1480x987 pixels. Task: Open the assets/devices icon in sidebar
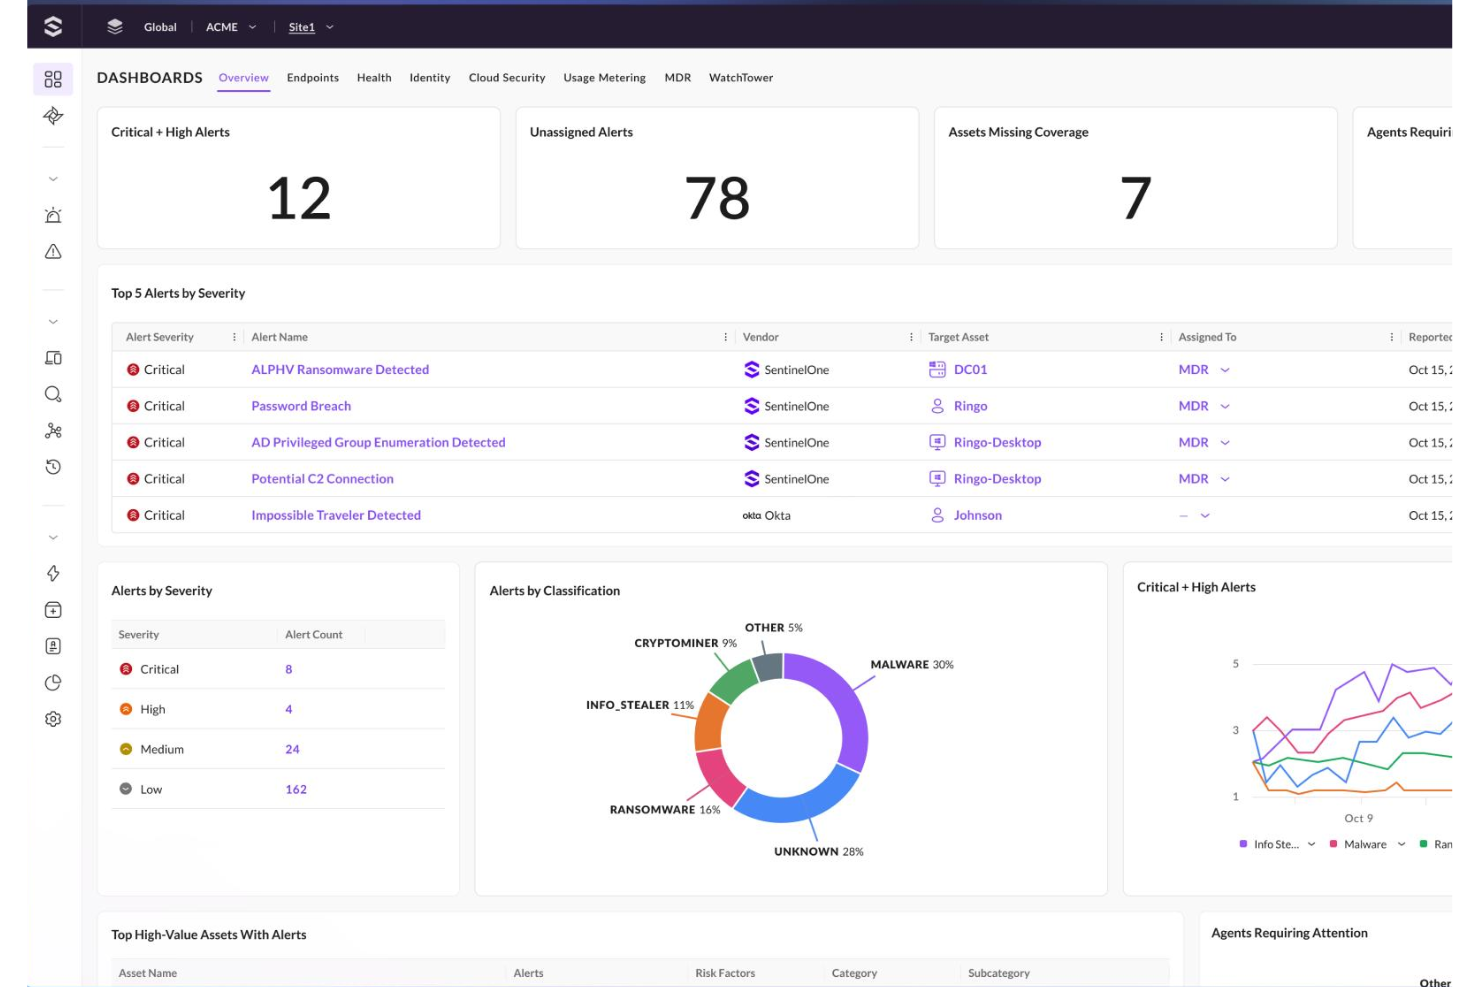(x=53, y=357)
